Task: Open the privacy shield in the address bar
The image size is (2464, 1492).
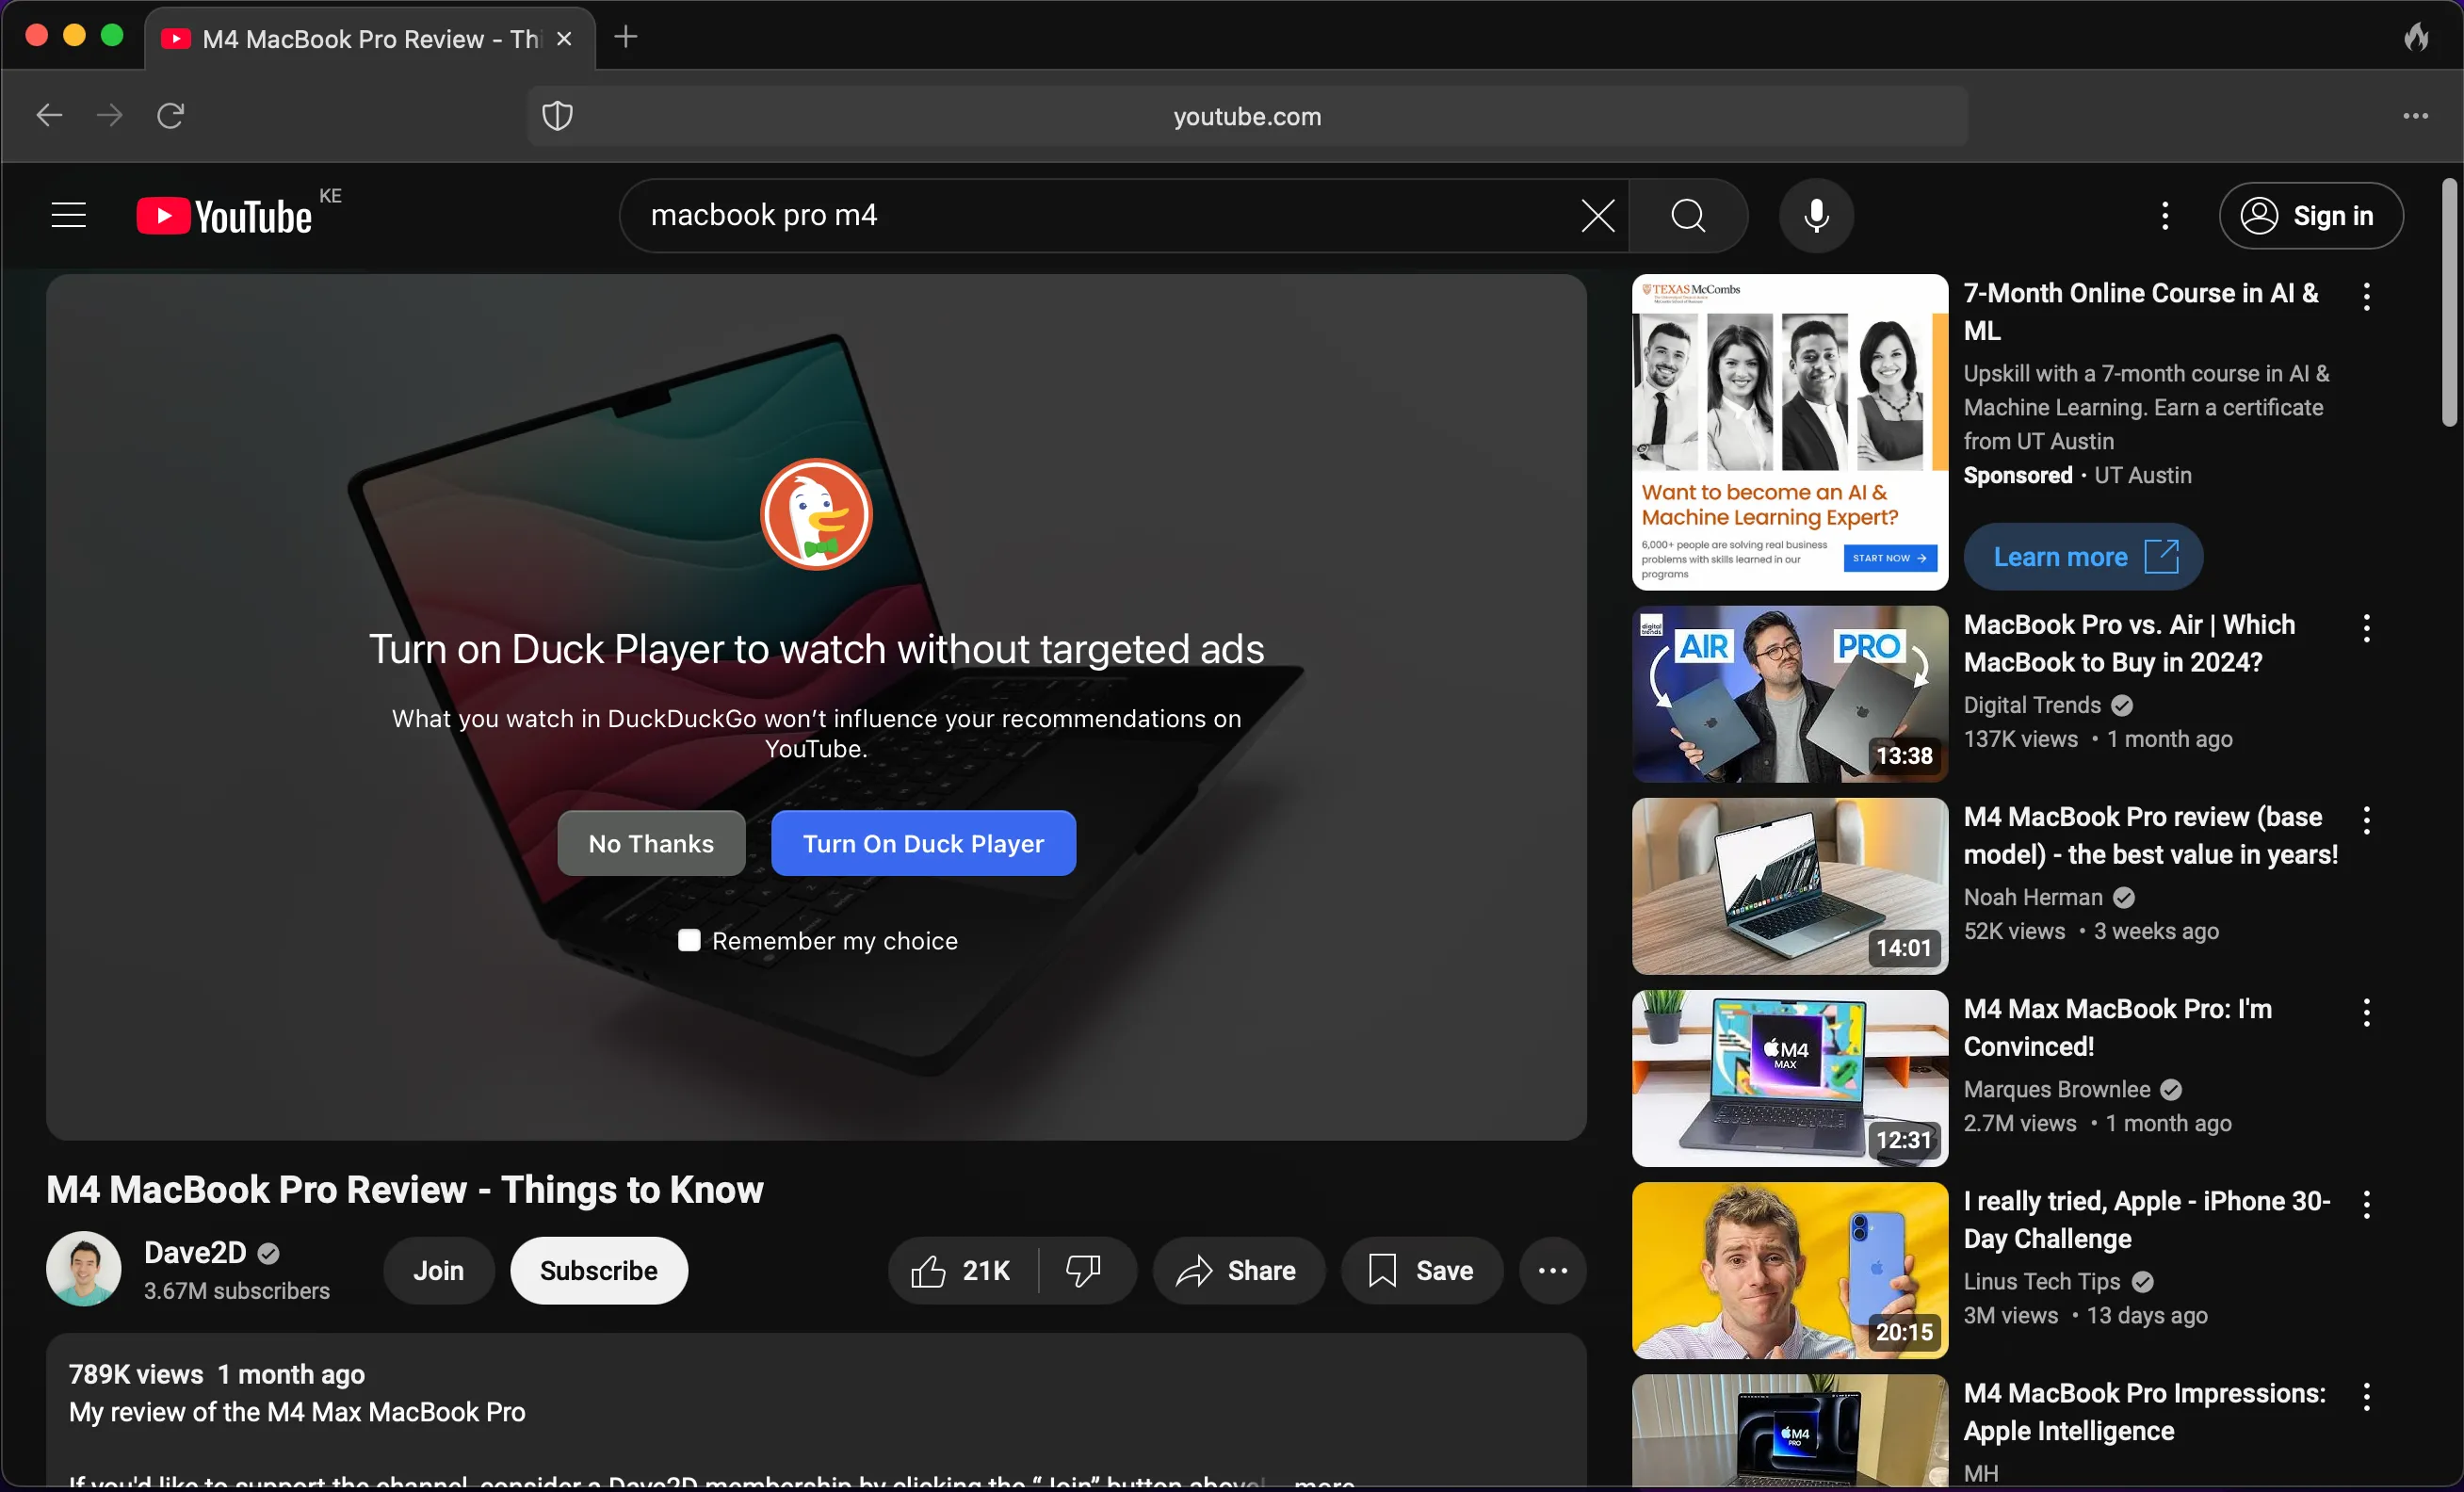Action: [557, 116]
